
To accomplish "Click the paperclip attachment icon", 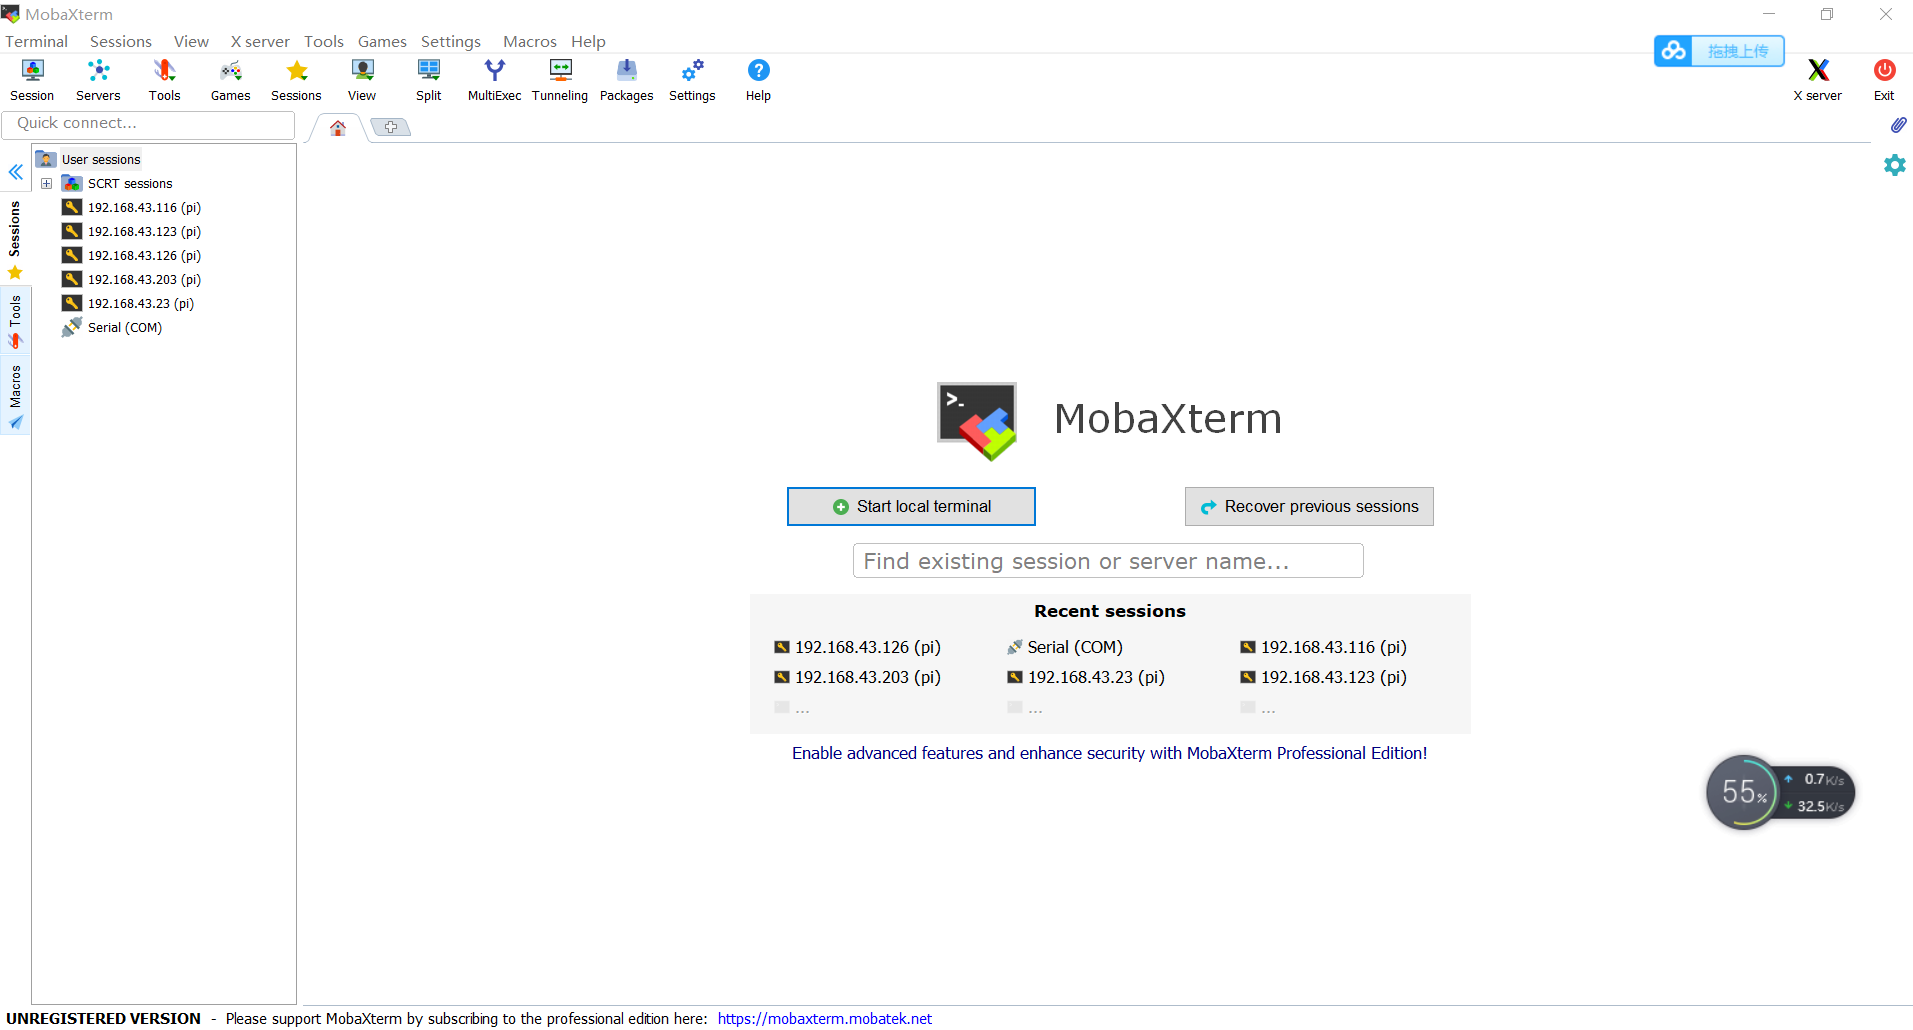I will pyautogui.click(x=1898, y=125).
